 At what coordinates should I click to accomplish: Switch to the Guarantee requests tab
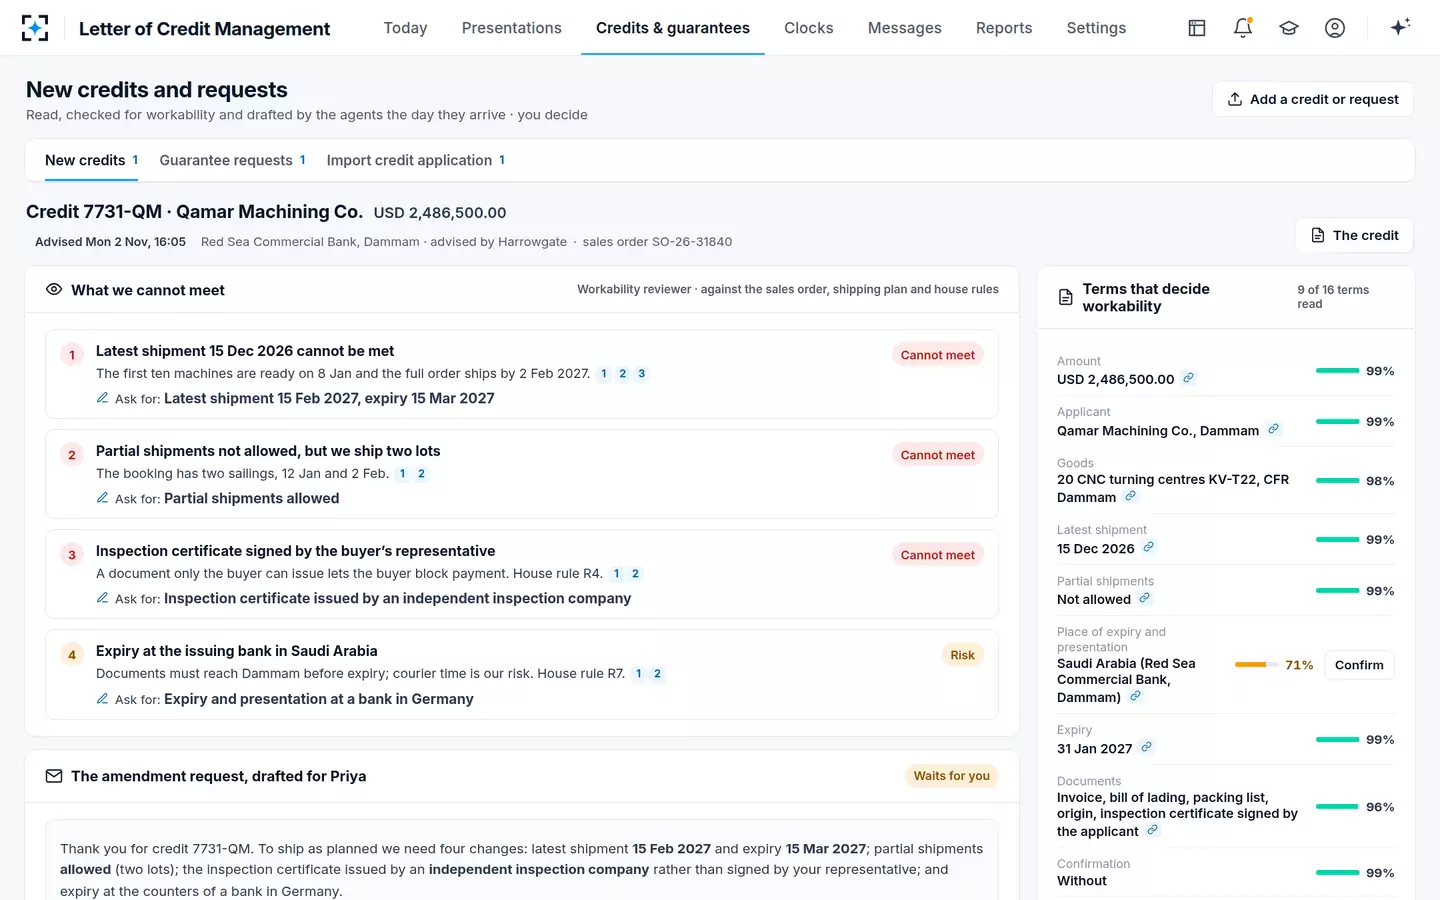[x=233, y=160]
